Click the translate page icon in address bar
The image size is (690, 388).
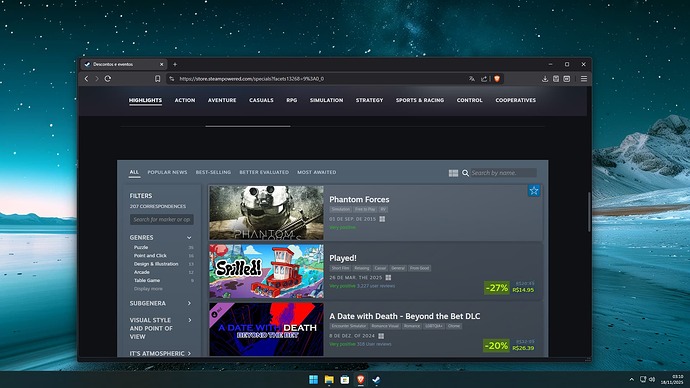pyautogui.click(x=472, y=79)
